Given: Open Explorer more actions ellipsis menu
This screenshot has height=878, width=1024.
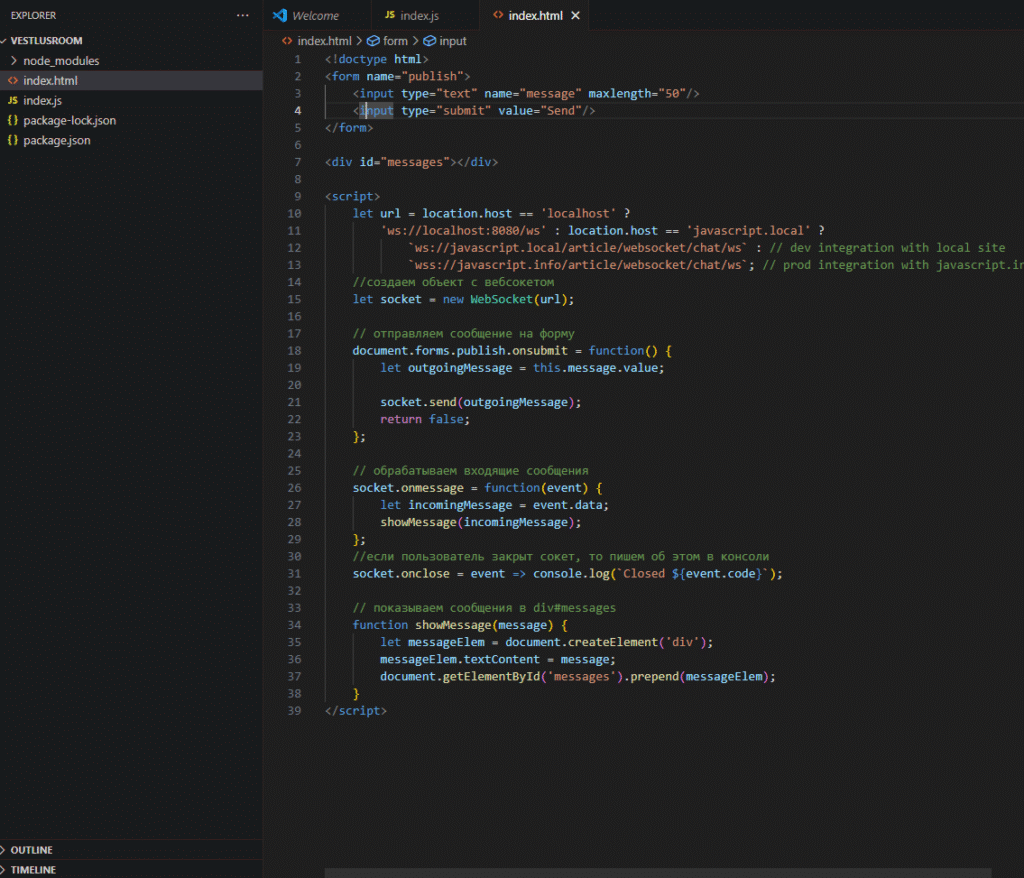Looking at the screenshot, I should pyautogui.click(x=243, y=16).
